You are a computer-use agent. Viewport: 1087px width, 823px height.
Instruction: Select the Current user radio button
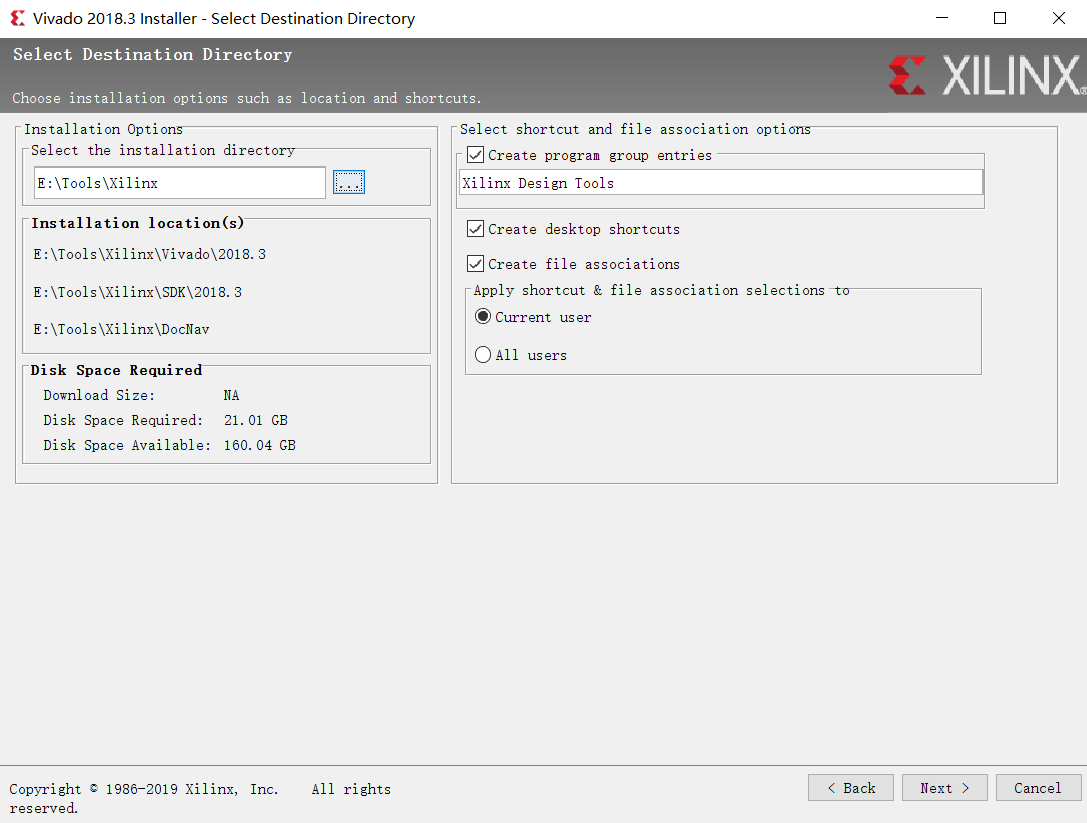[x=482, y=317]
